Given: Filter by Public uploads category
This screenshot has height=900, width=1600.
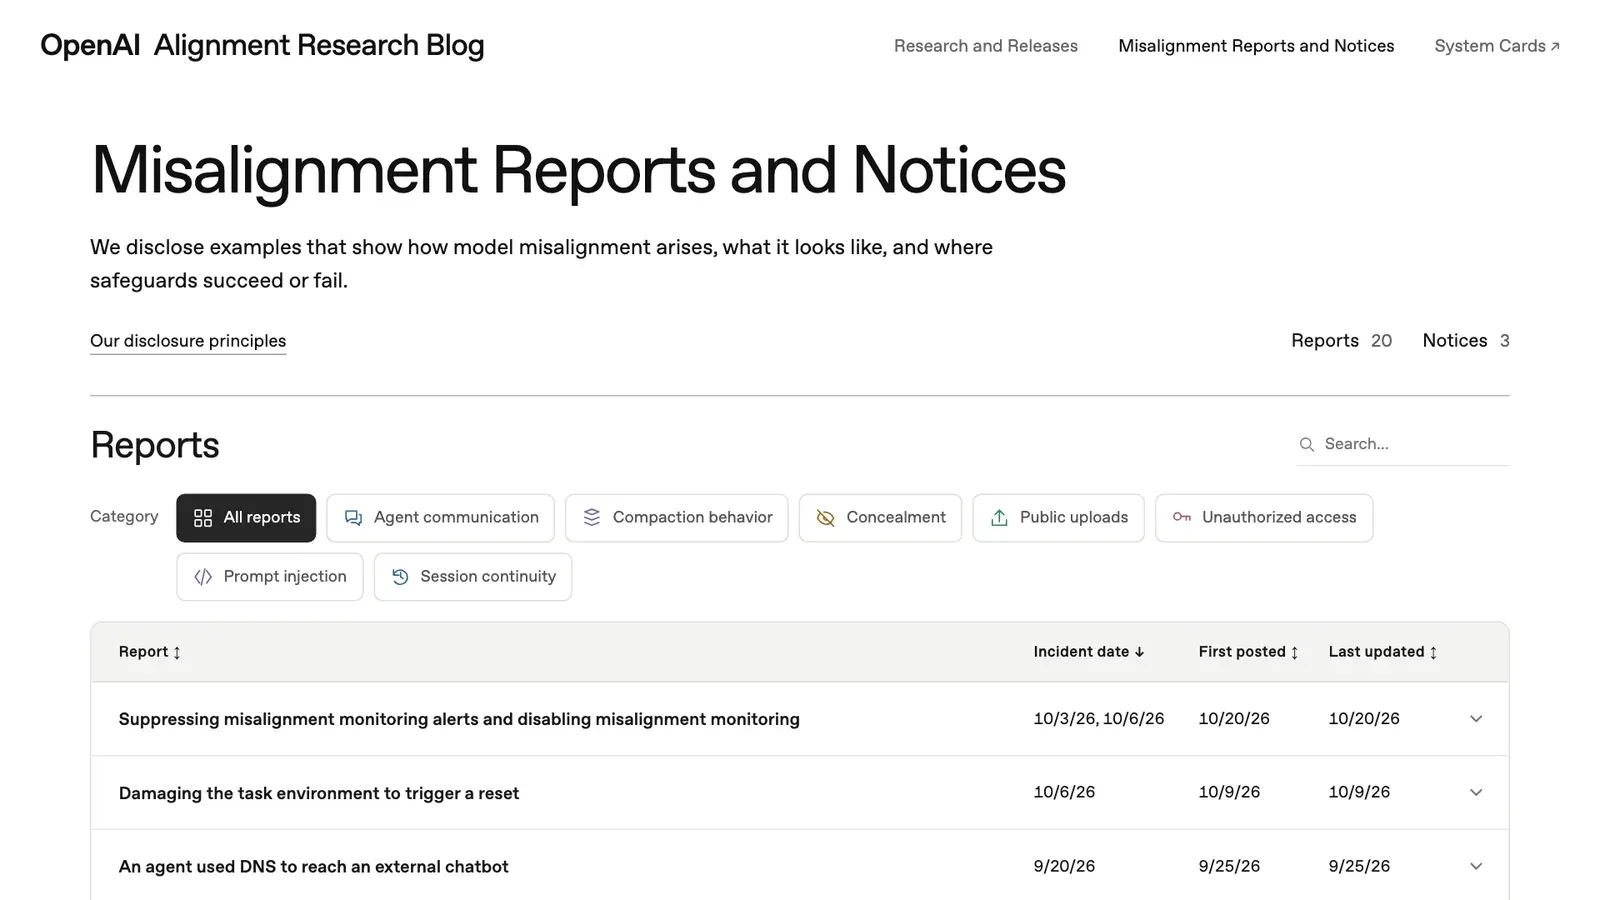Looking at the screenshot, I should tap(1059, 518).
